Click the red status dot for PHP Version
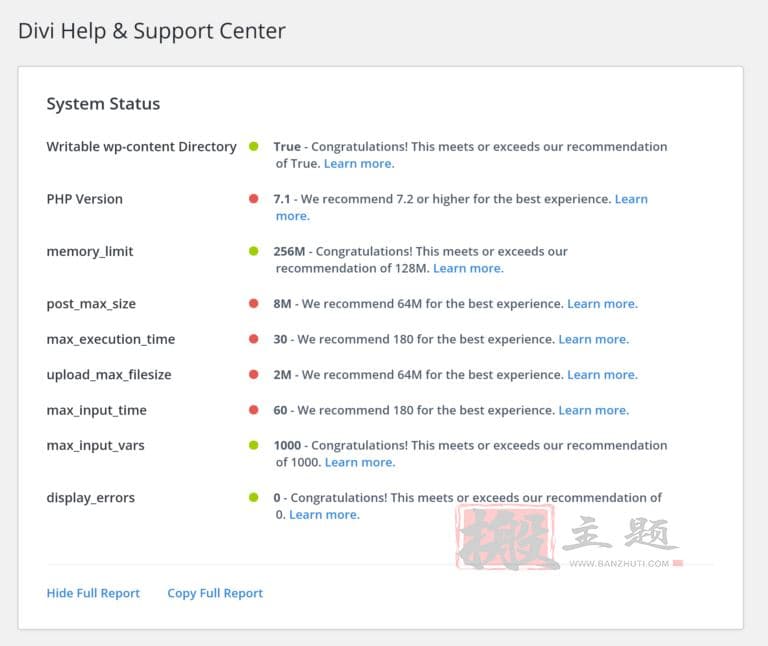Image resolution: width=768 pixels, height=646 pixels. click(253, 198)
